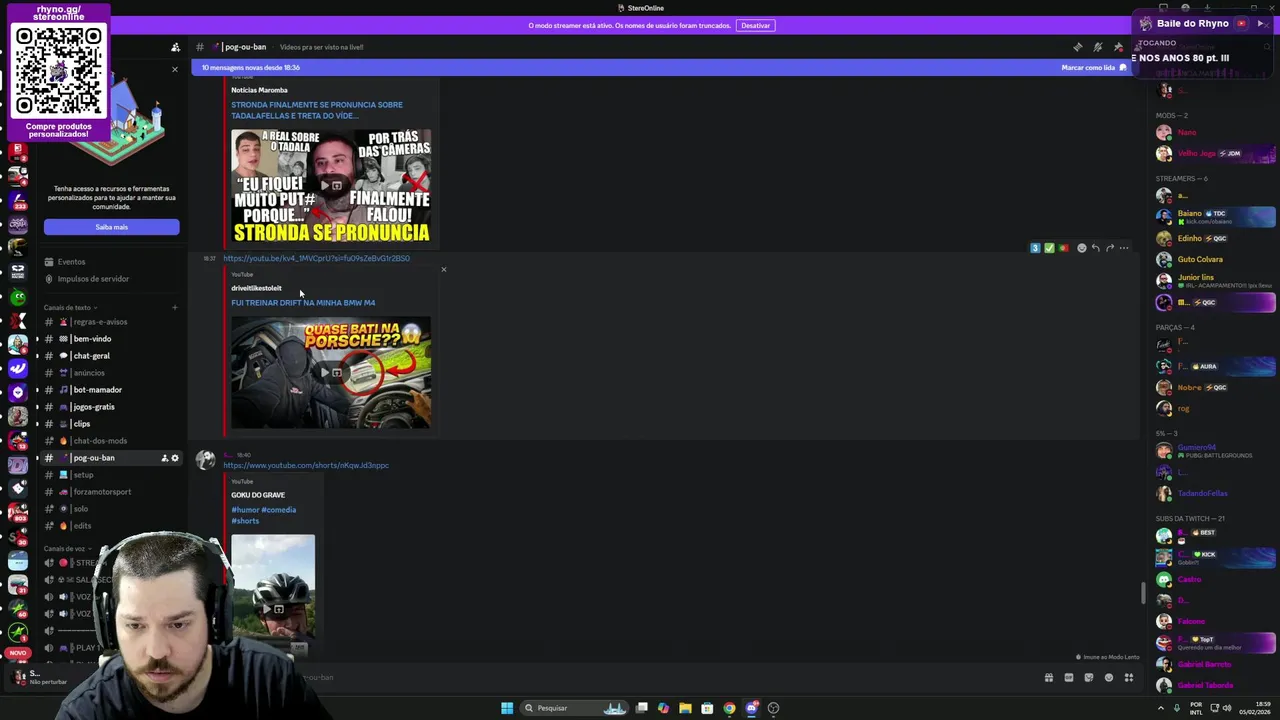1280x720 pixels.
Task: Open the sticker picker in message bar
Action: 1088,678
